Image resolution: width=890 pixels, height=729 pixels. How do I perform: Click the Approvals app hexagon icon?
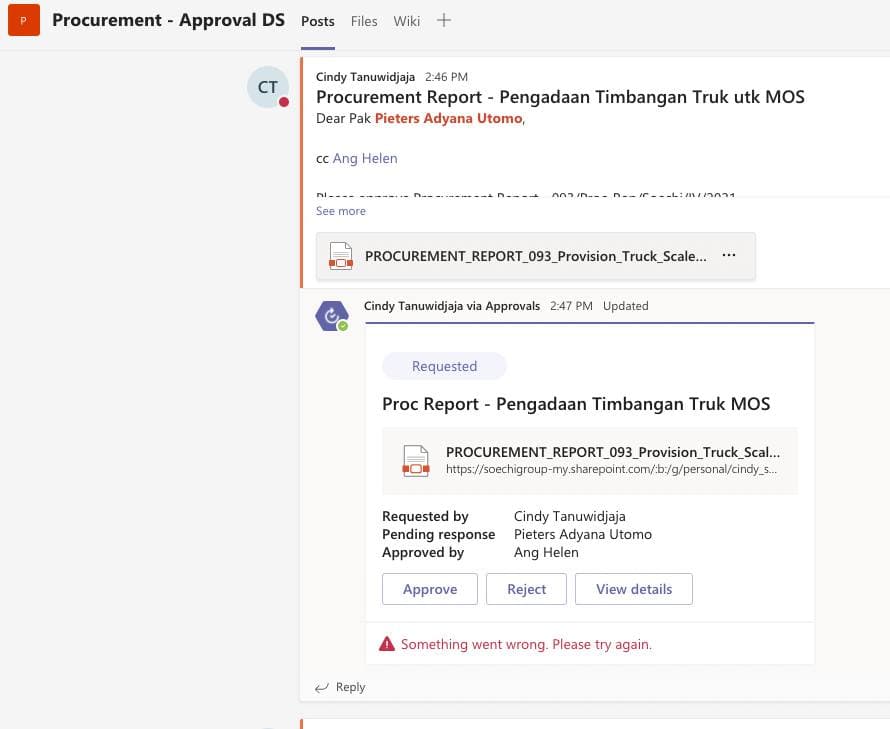[332, 316]
